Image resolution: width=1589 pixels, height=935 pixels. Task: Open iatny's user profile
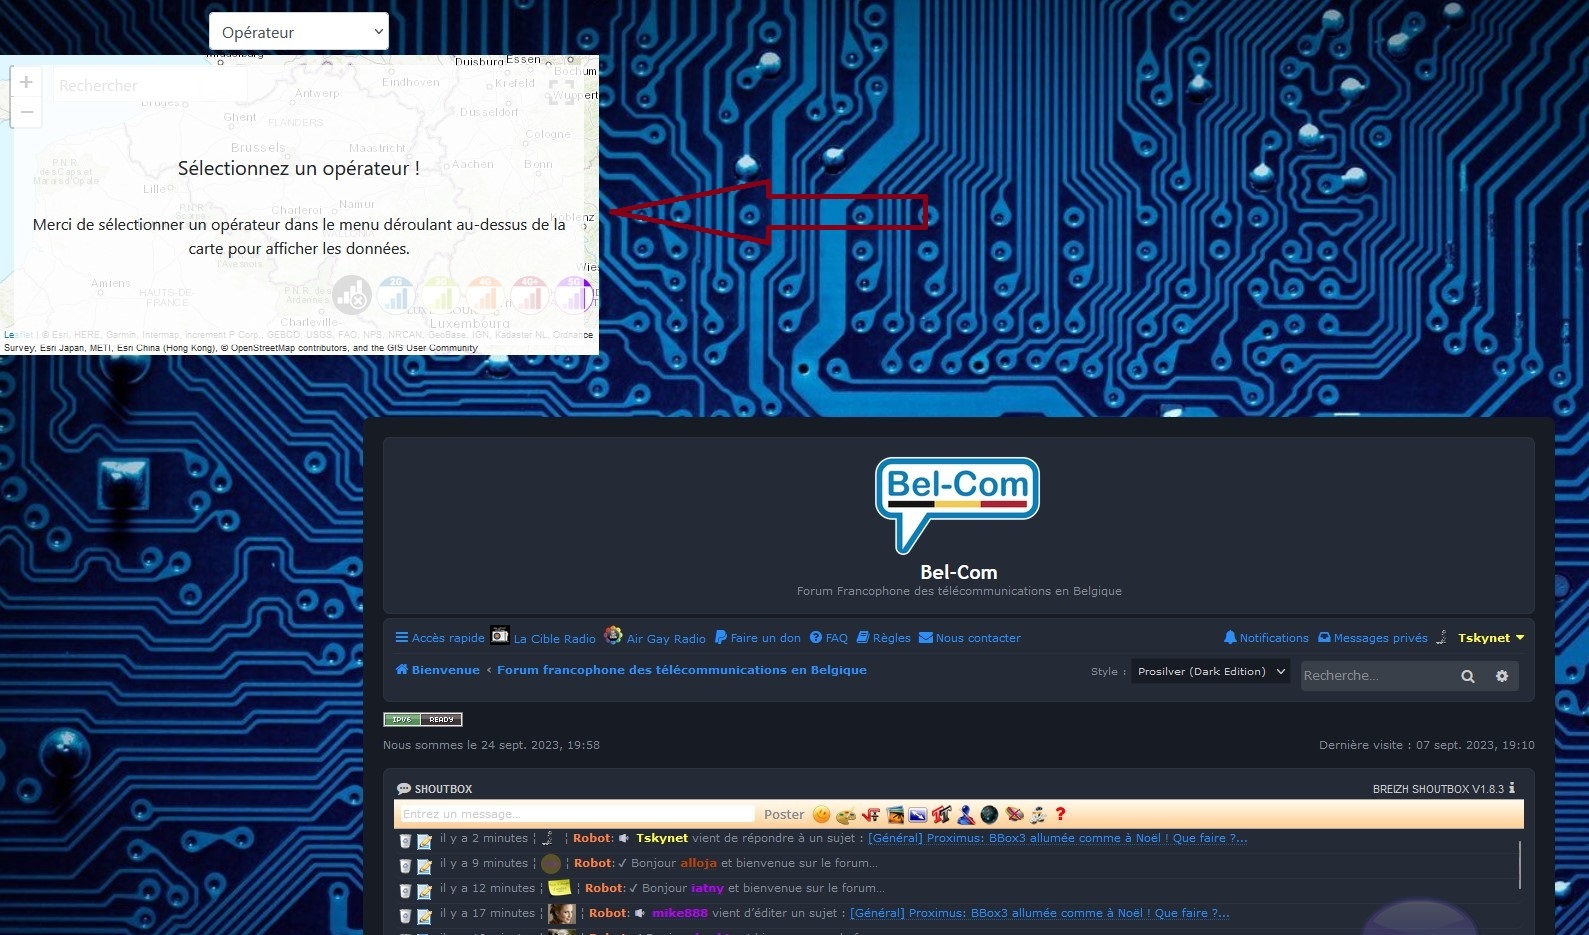707,888
